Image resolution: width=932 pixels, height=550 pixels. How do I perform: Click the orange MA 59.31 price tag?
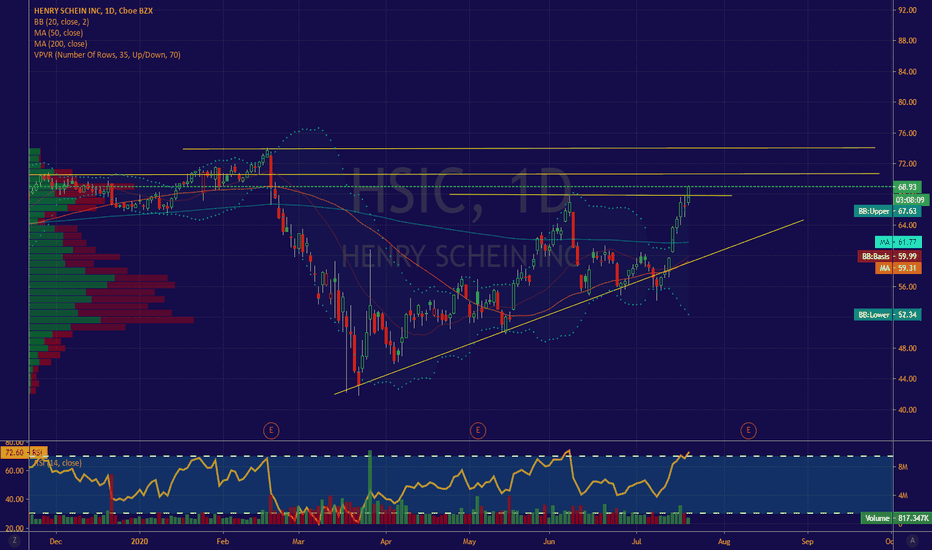pyautogui.click(x=898, y=268)
